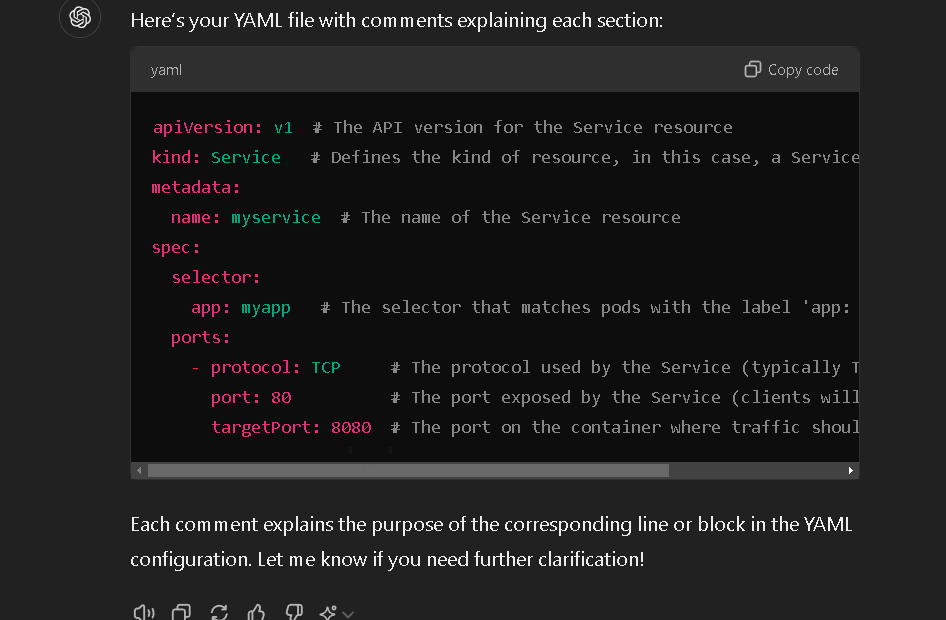Click the ChatGPT avatar logo

tap(80, 17)
